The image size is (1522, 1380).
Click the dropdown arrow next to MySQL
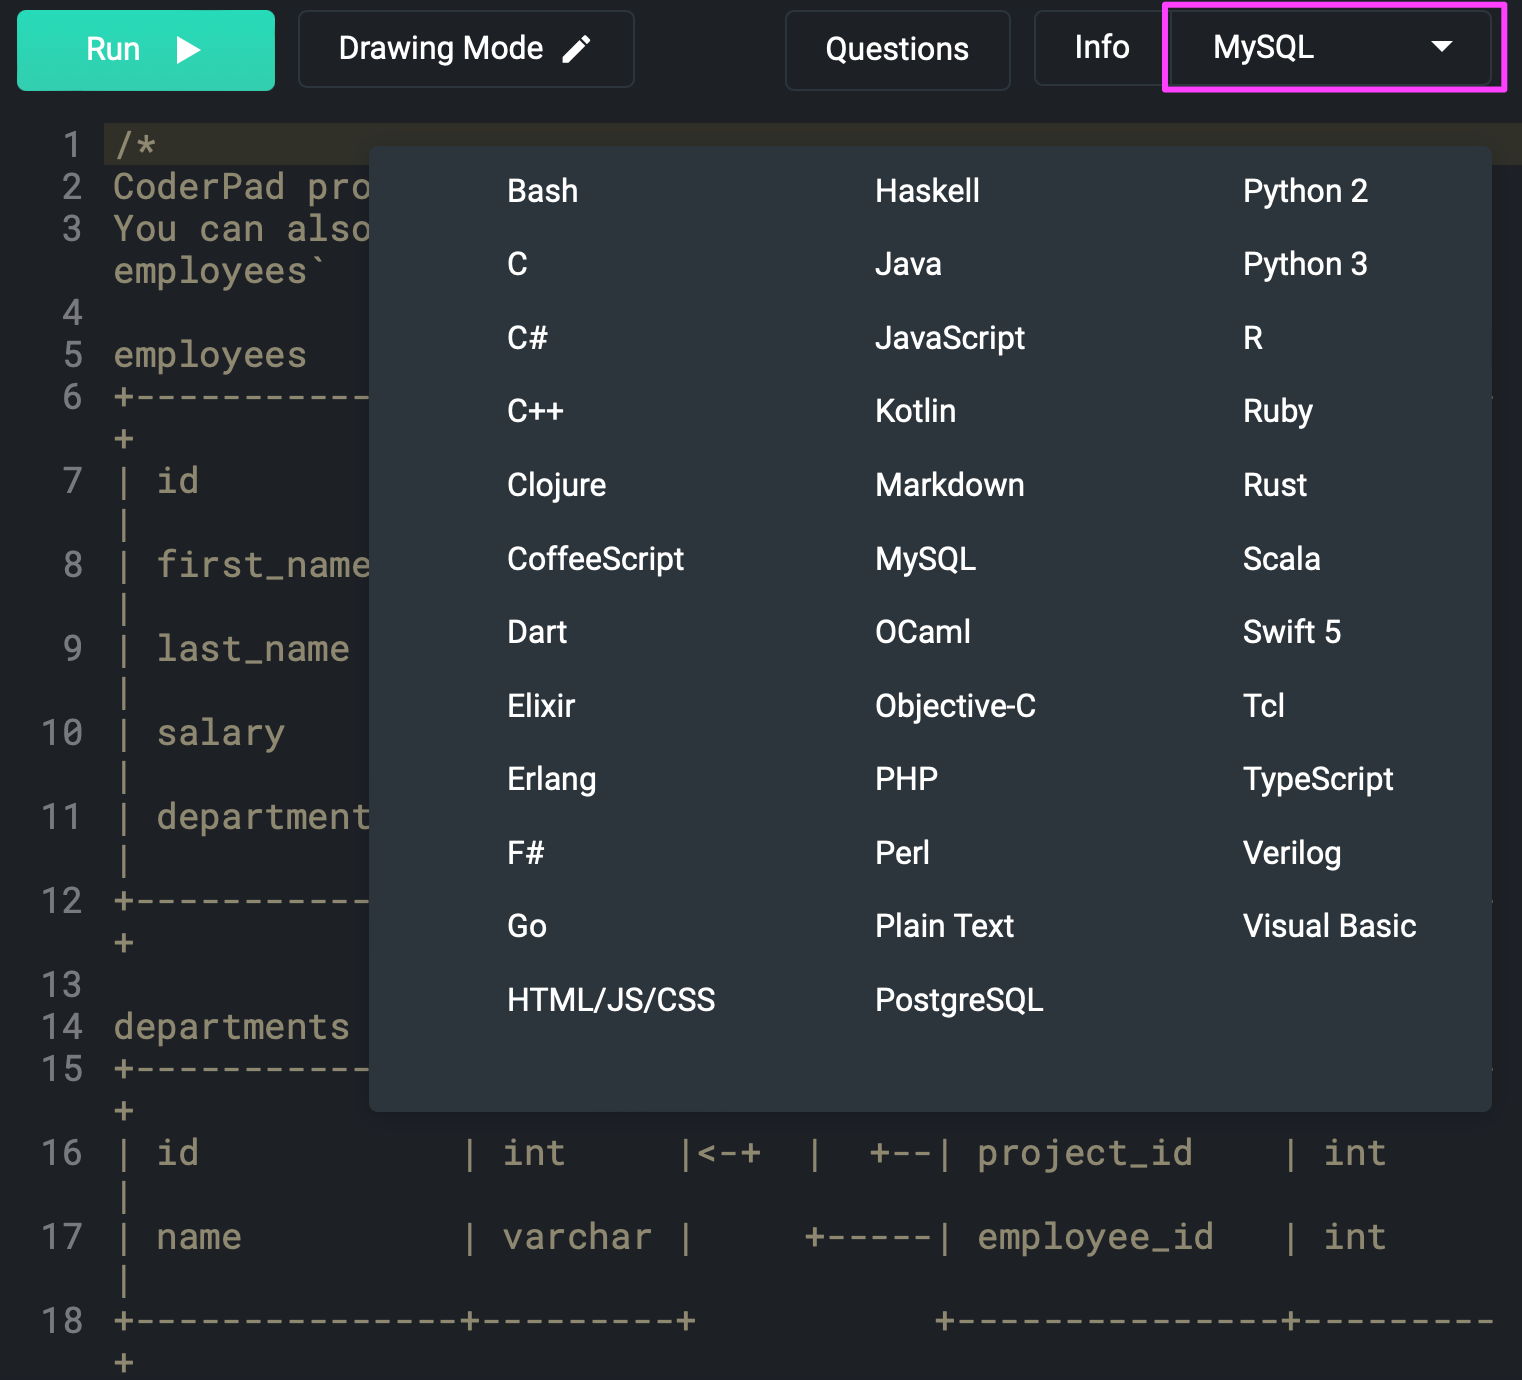pos(1441,46)
